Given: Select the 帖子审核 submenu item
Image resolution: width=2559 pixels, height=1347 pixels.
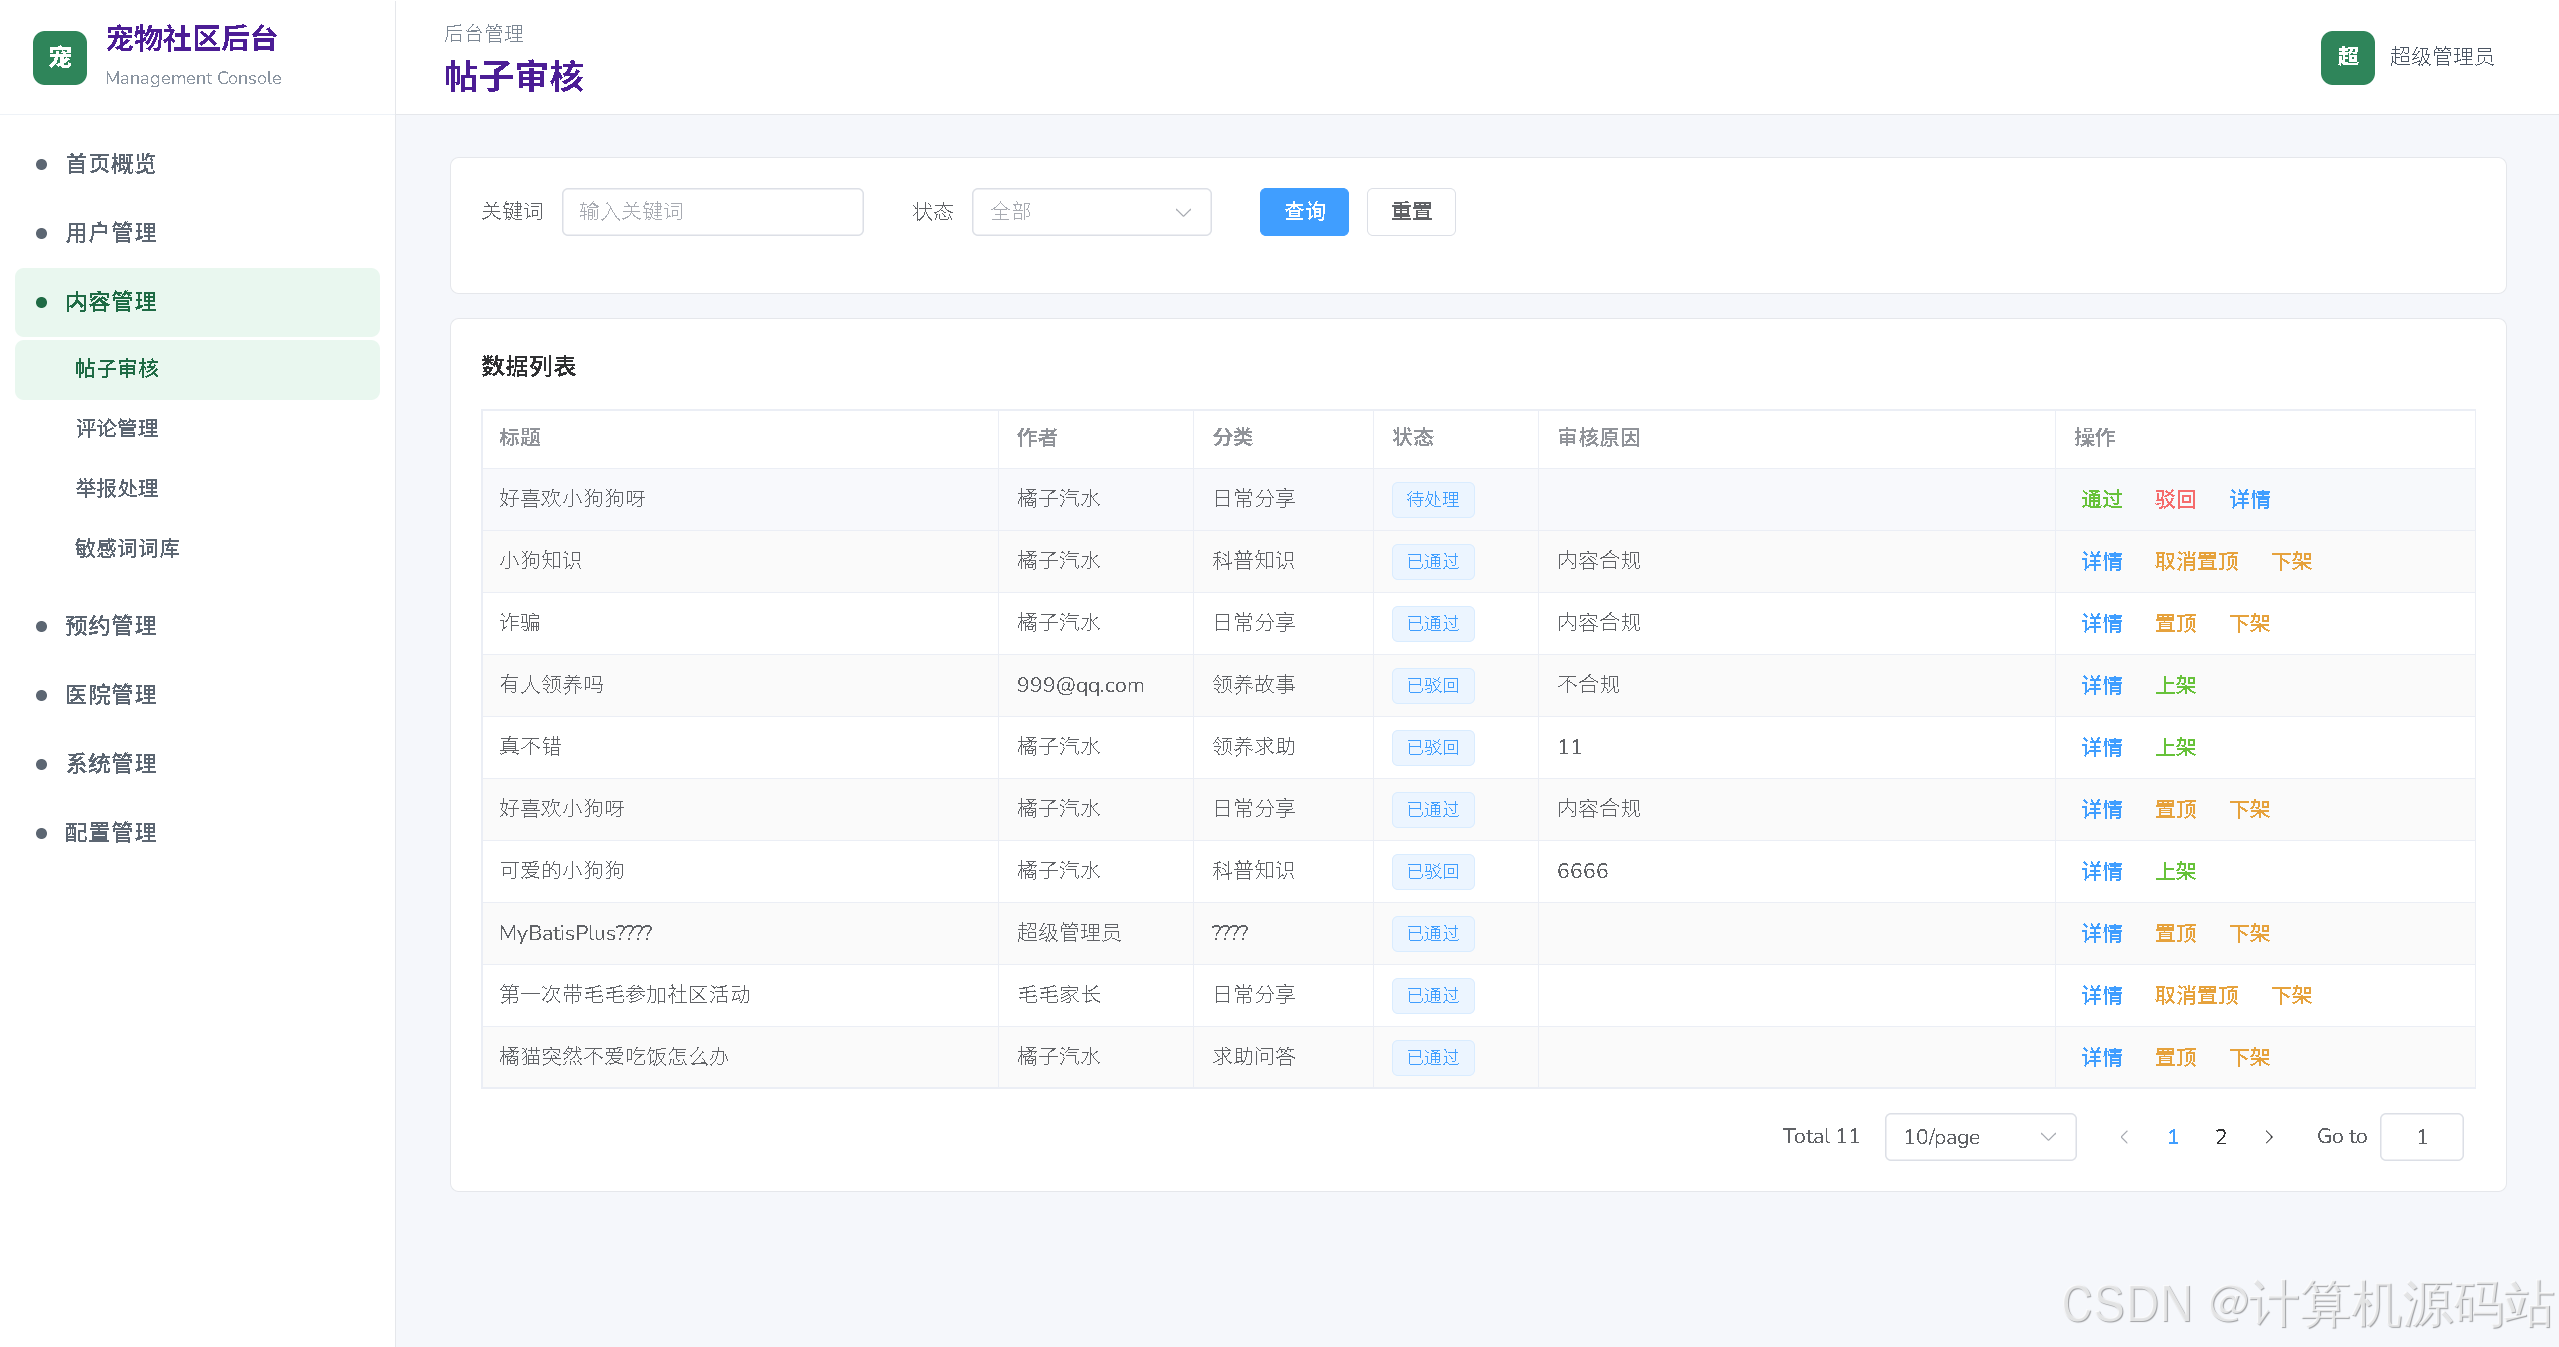Looking at the screenshot, I should coord(197,369).
